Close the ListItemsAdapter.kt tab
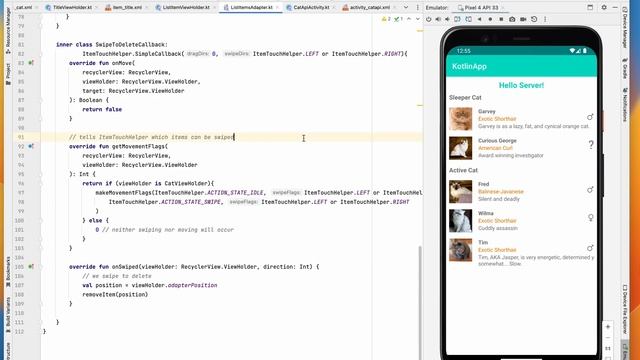This screenshot has height=360, width=640. (x=277, y=7)
